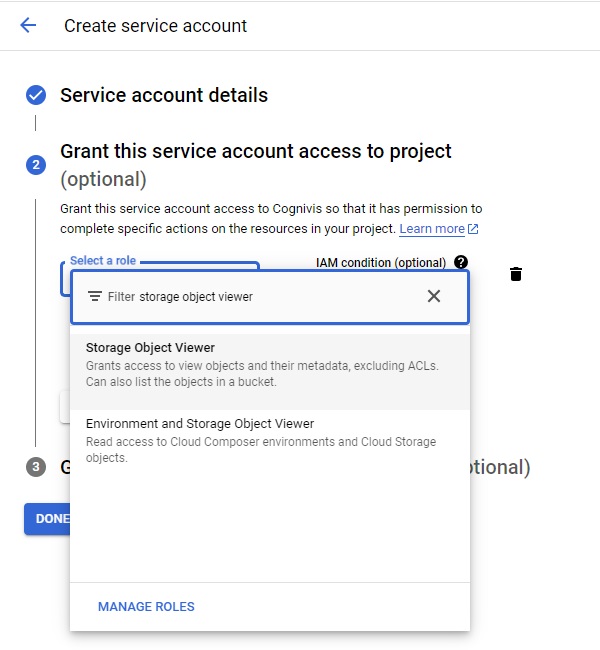The image size is (600, 650).
Task: Click the back arrow to previous page
Action: 28,26
